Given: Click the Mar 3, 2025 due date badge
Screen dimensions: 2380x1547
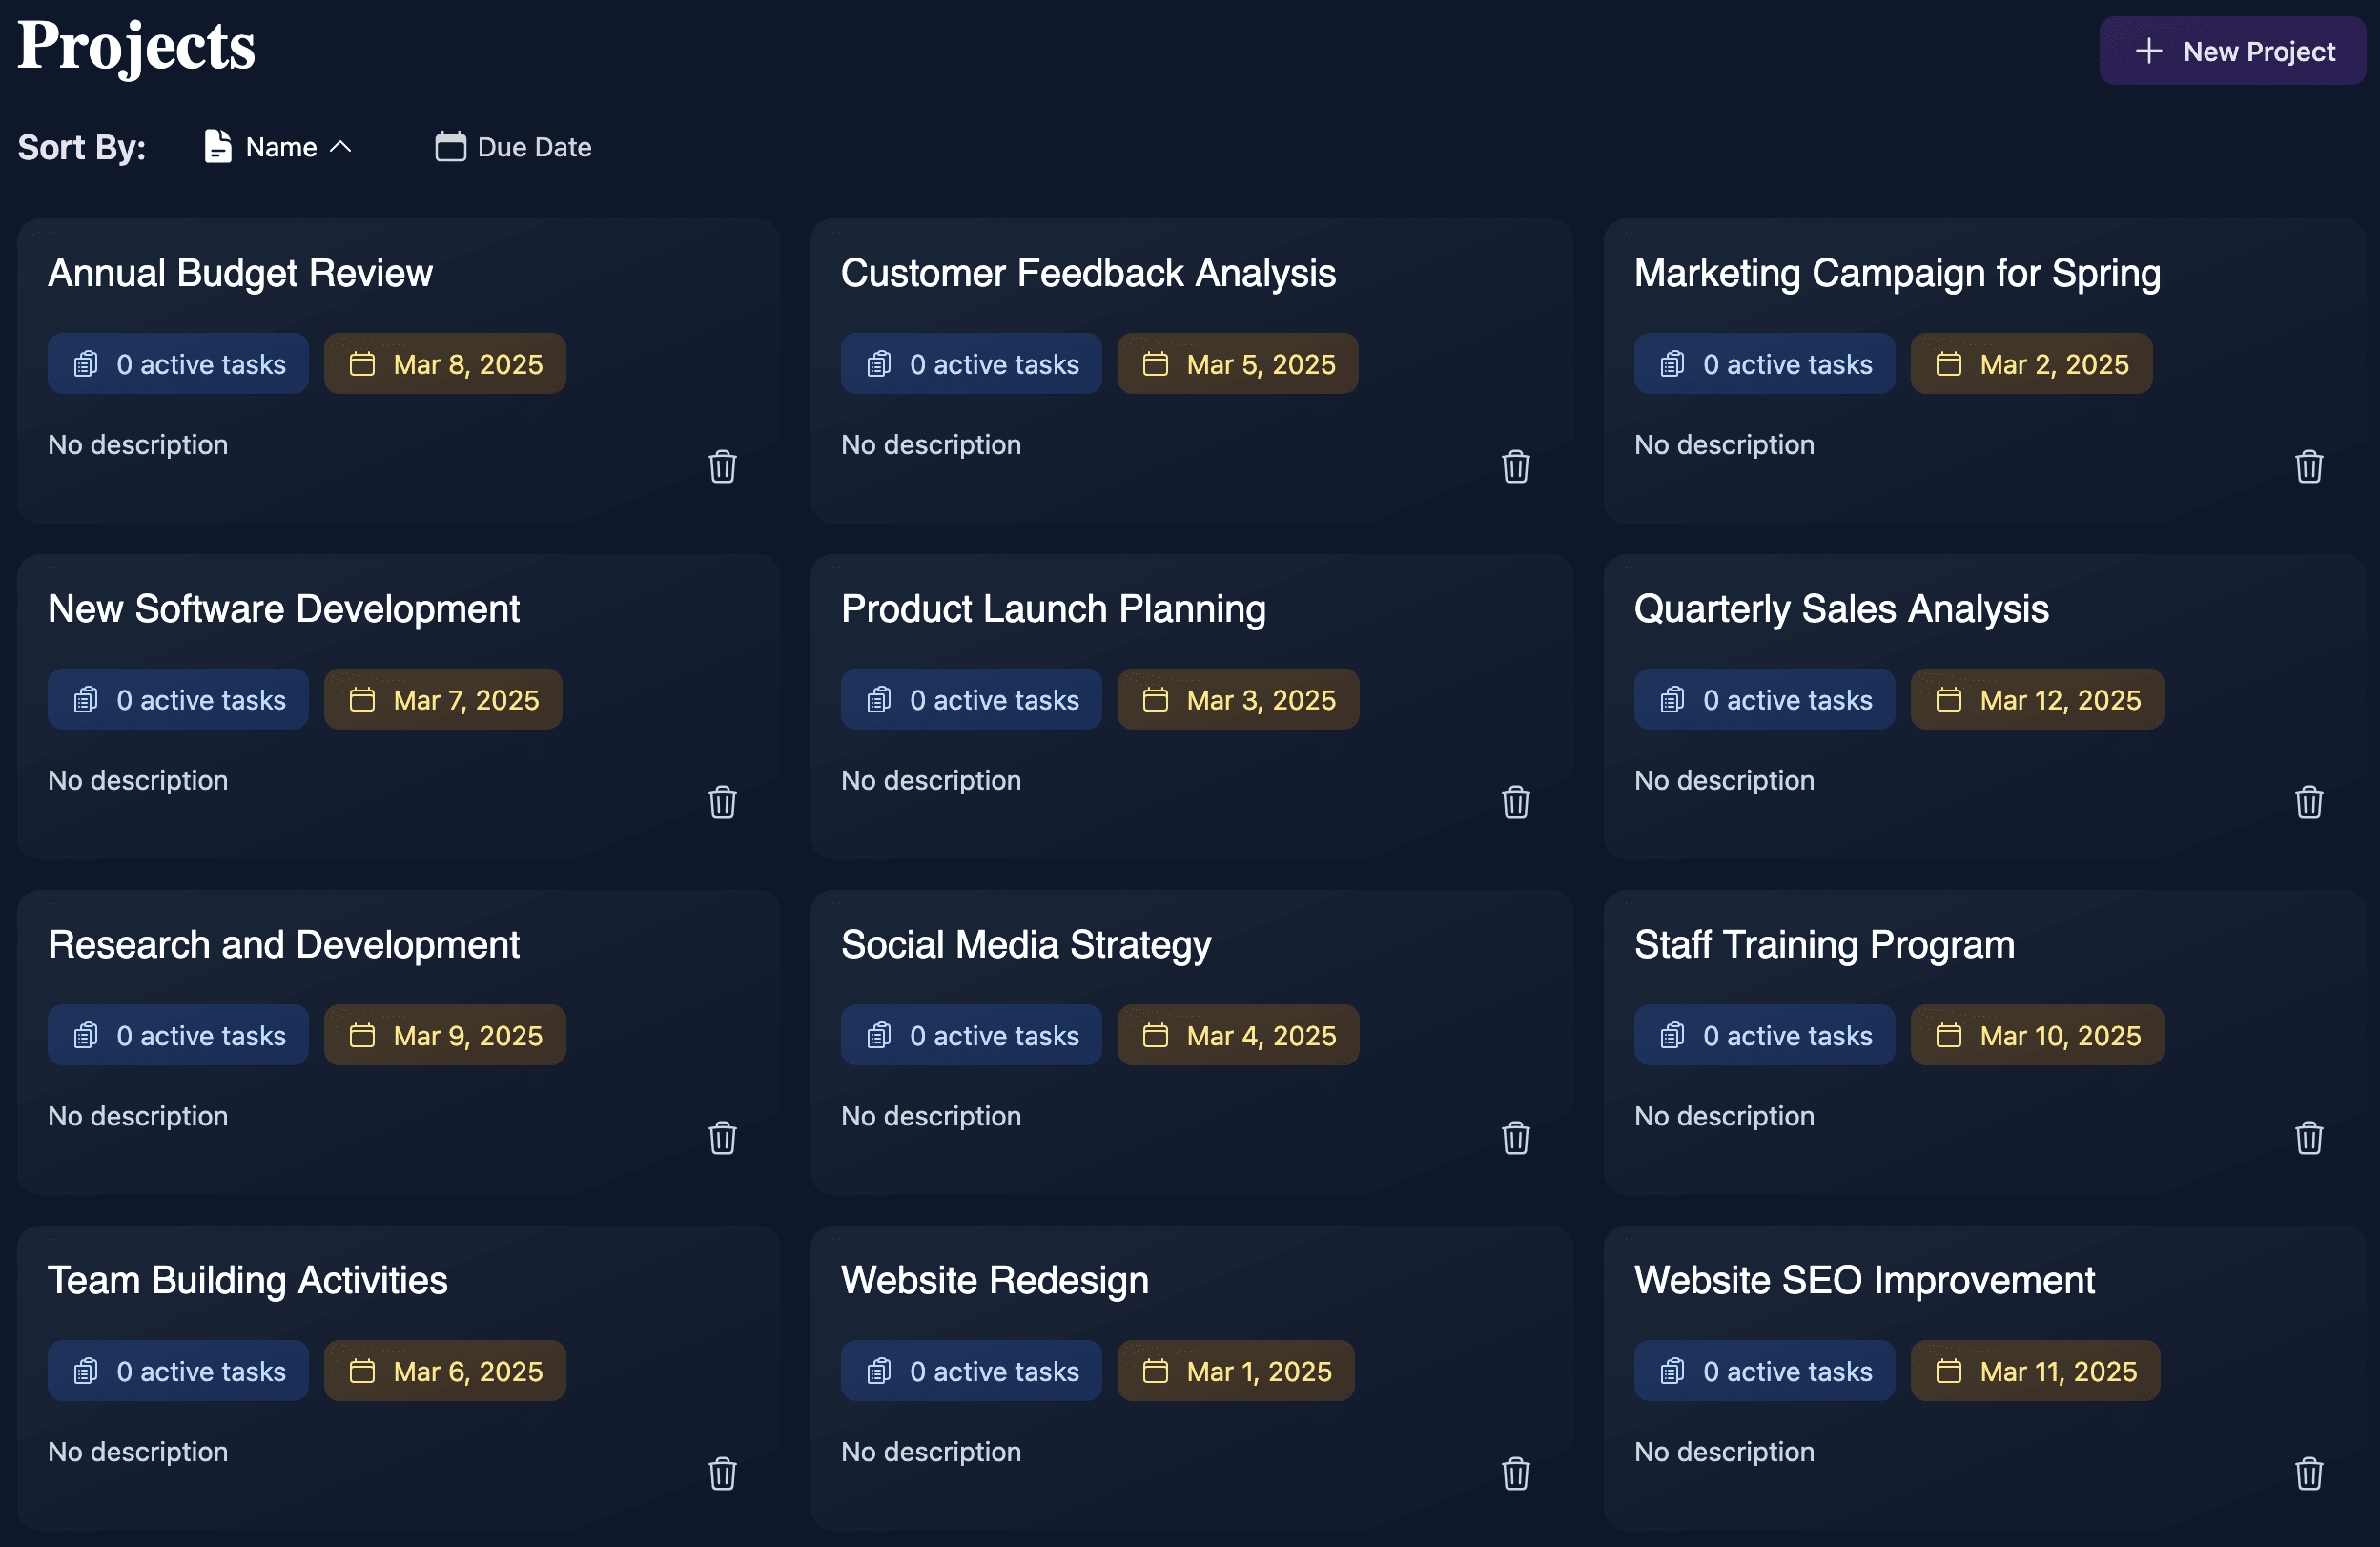Looking at the screenshot, I should coord(1238,700).
